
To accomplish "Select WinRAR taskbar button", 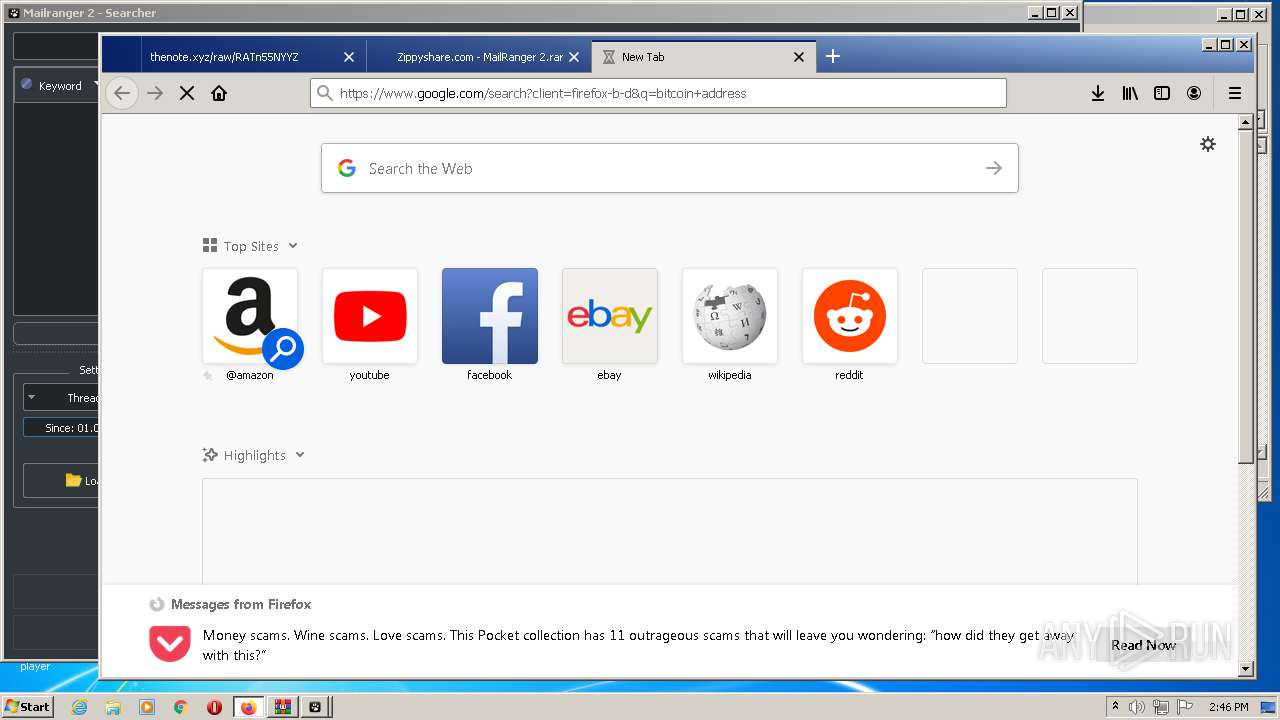I will [x=282, y=707].
